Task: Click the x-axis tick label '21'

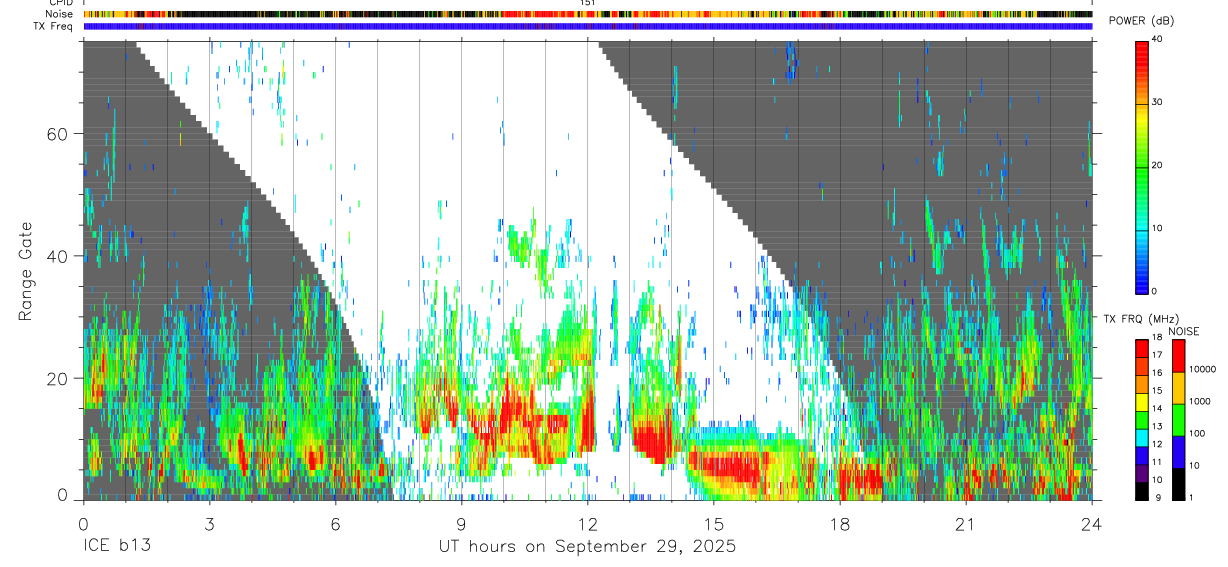Action: coord(966,524)
